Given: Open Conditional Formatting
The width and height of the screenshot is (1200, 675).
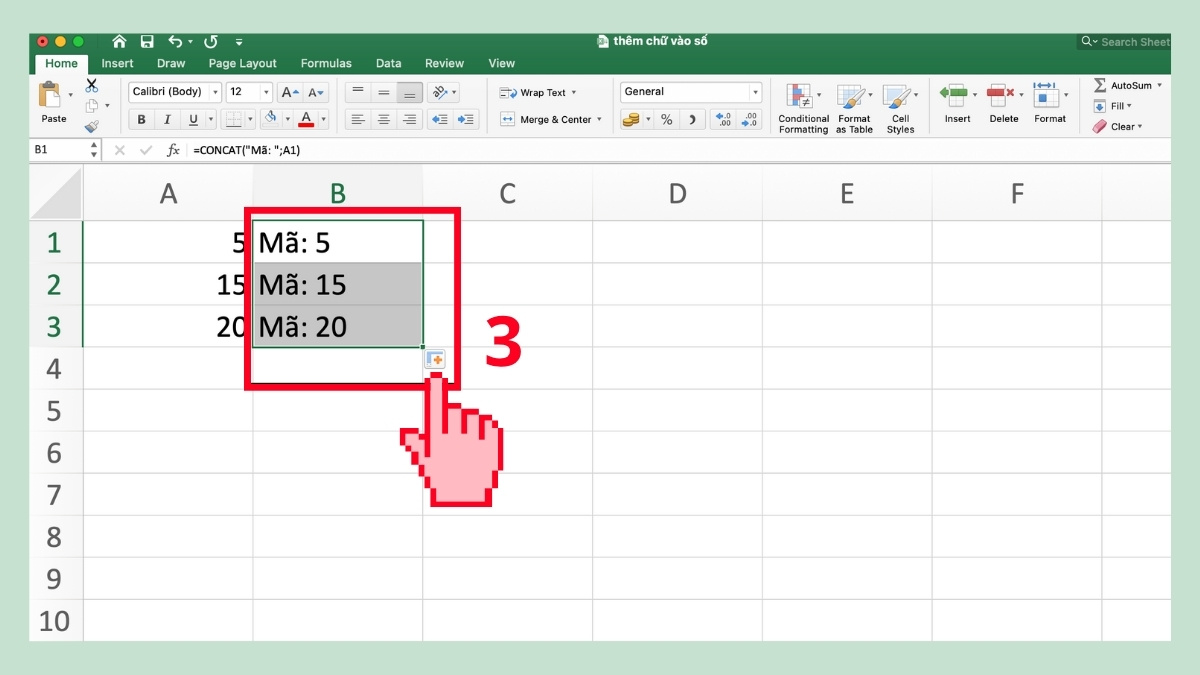Looking at the screenshot, I should [x=802, y=105].
